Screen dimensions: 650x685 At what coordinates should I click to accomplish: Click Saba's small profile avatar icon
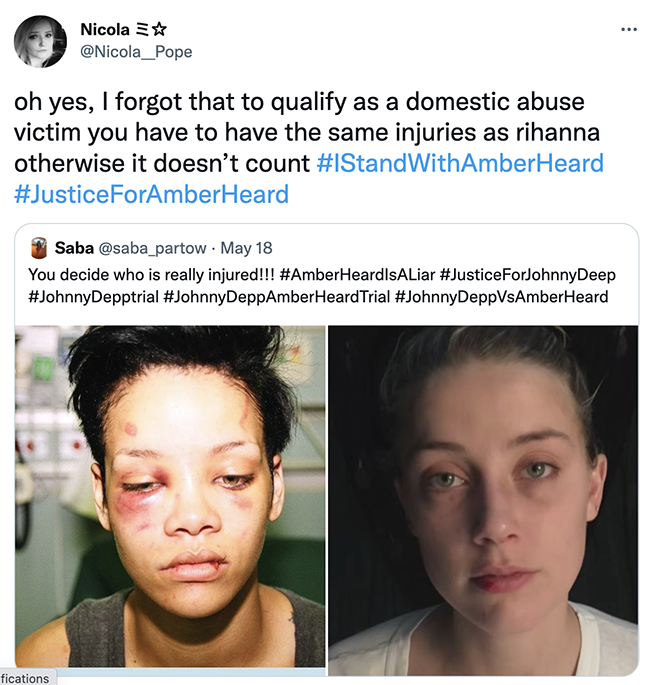click(x=39, y=248)
